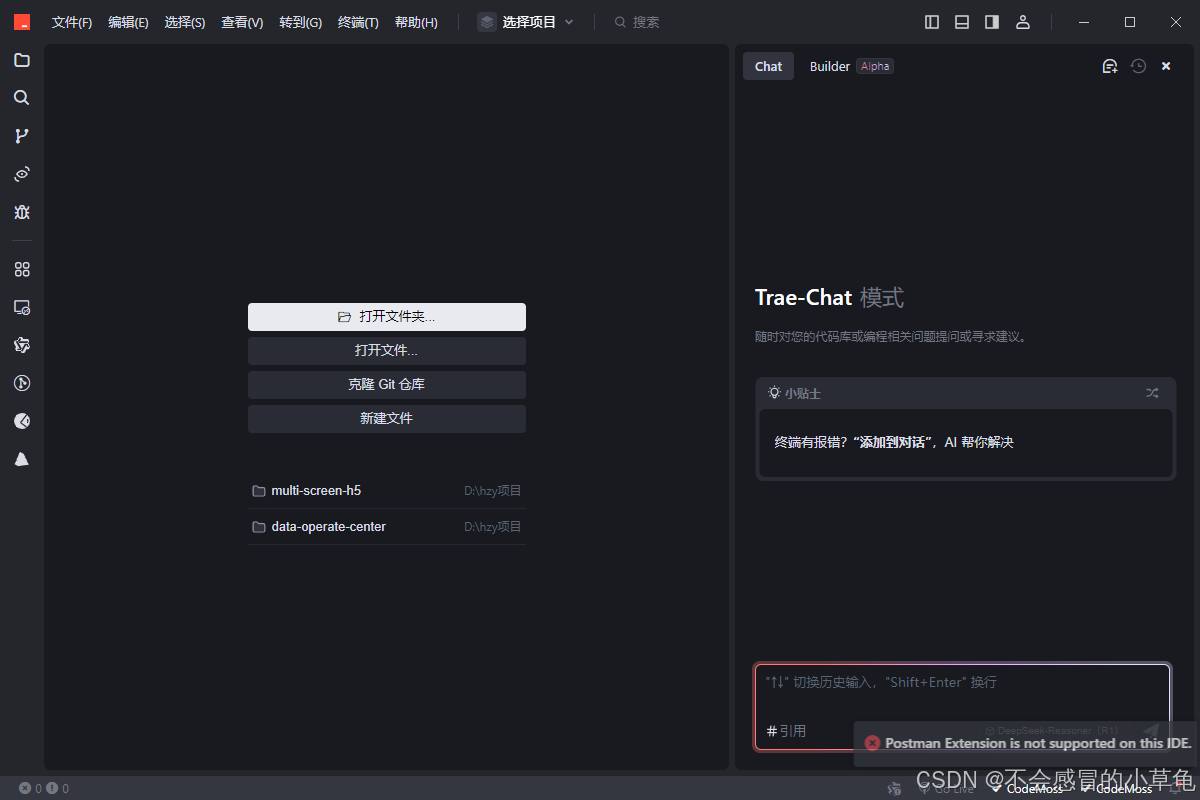Open the Run and Debug bug icon

tap(21, 212)
